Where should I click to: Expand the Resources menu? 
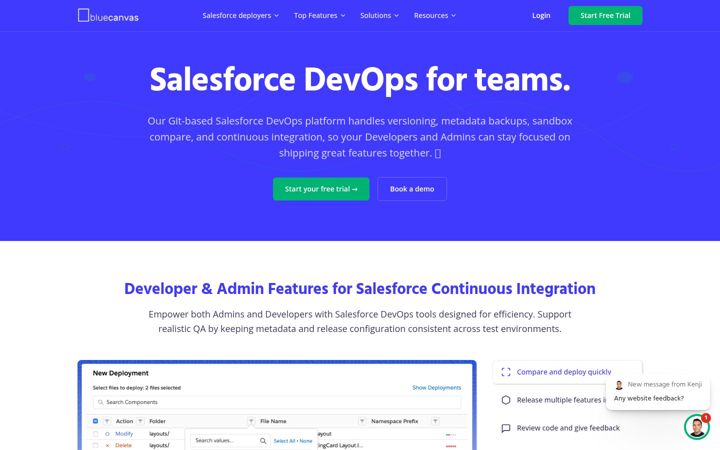434,16
